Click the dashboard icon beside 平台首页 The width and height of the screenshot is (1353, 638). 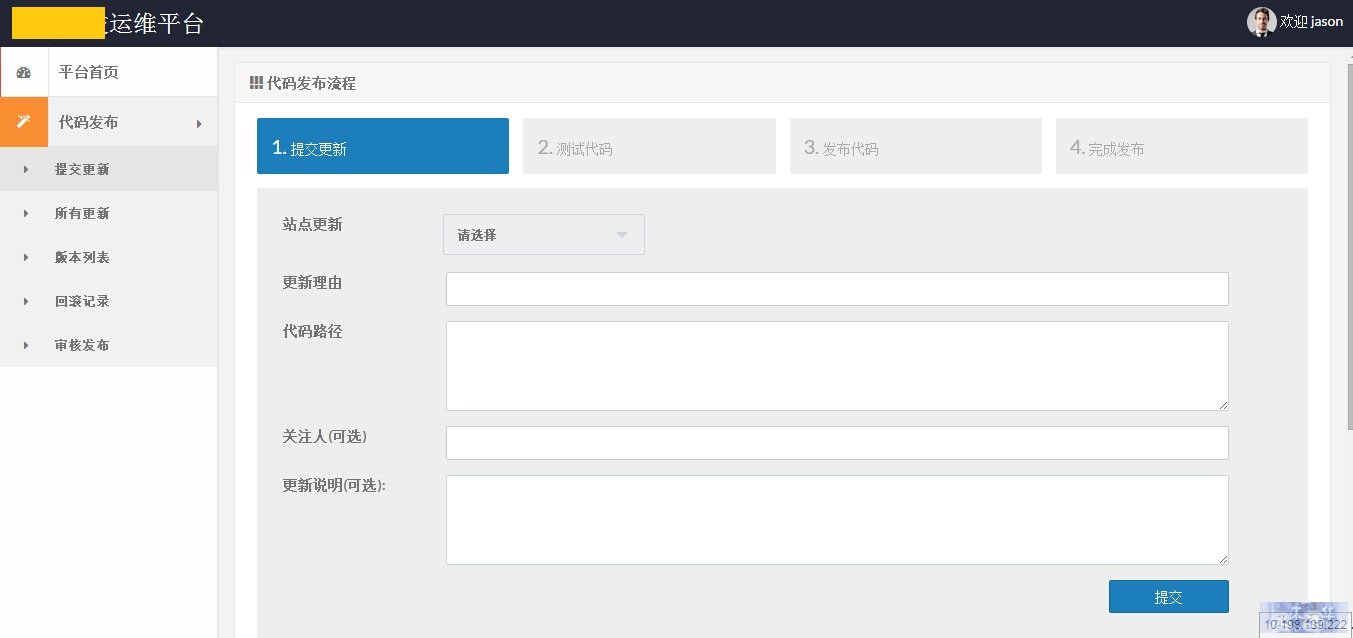(24, 72)
